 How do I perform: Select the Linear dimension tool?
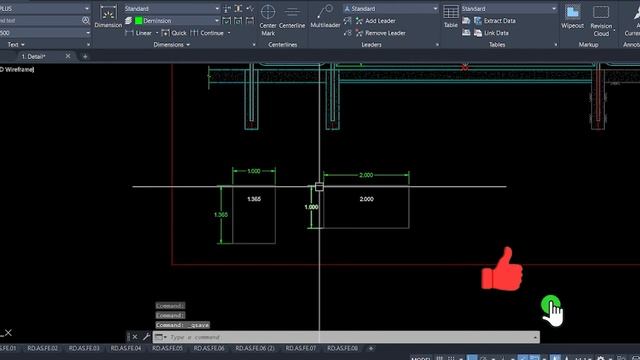coord(138,33)
